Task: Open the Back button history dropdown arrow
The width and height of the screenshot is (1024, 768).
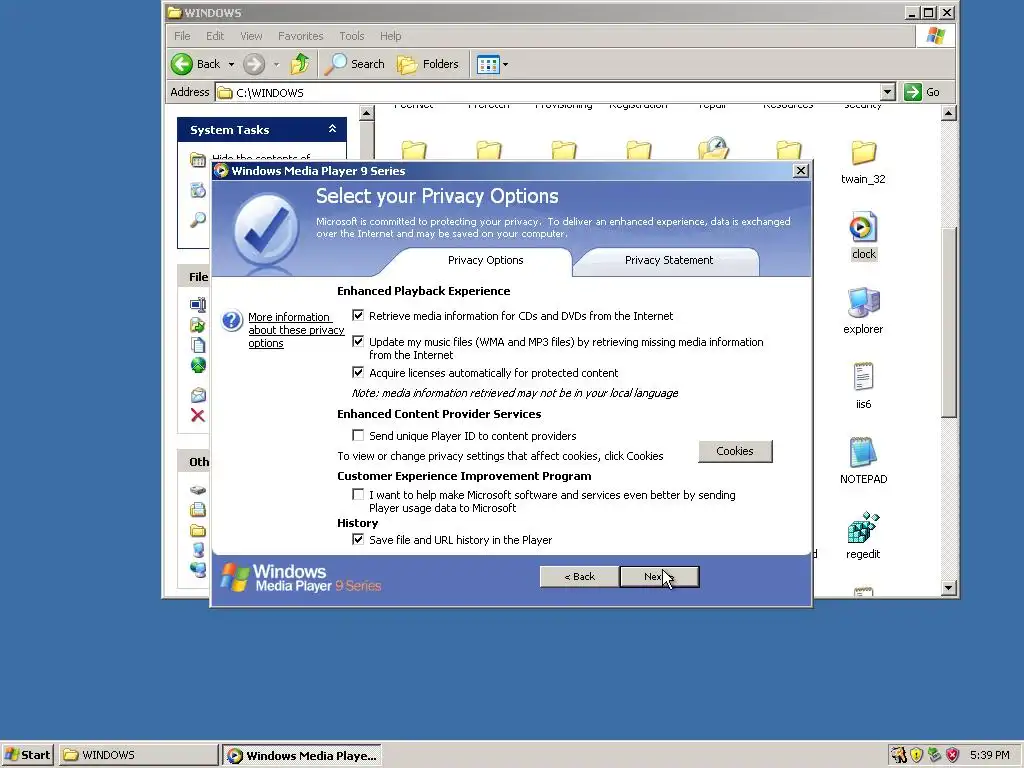Action: (231, 64)
